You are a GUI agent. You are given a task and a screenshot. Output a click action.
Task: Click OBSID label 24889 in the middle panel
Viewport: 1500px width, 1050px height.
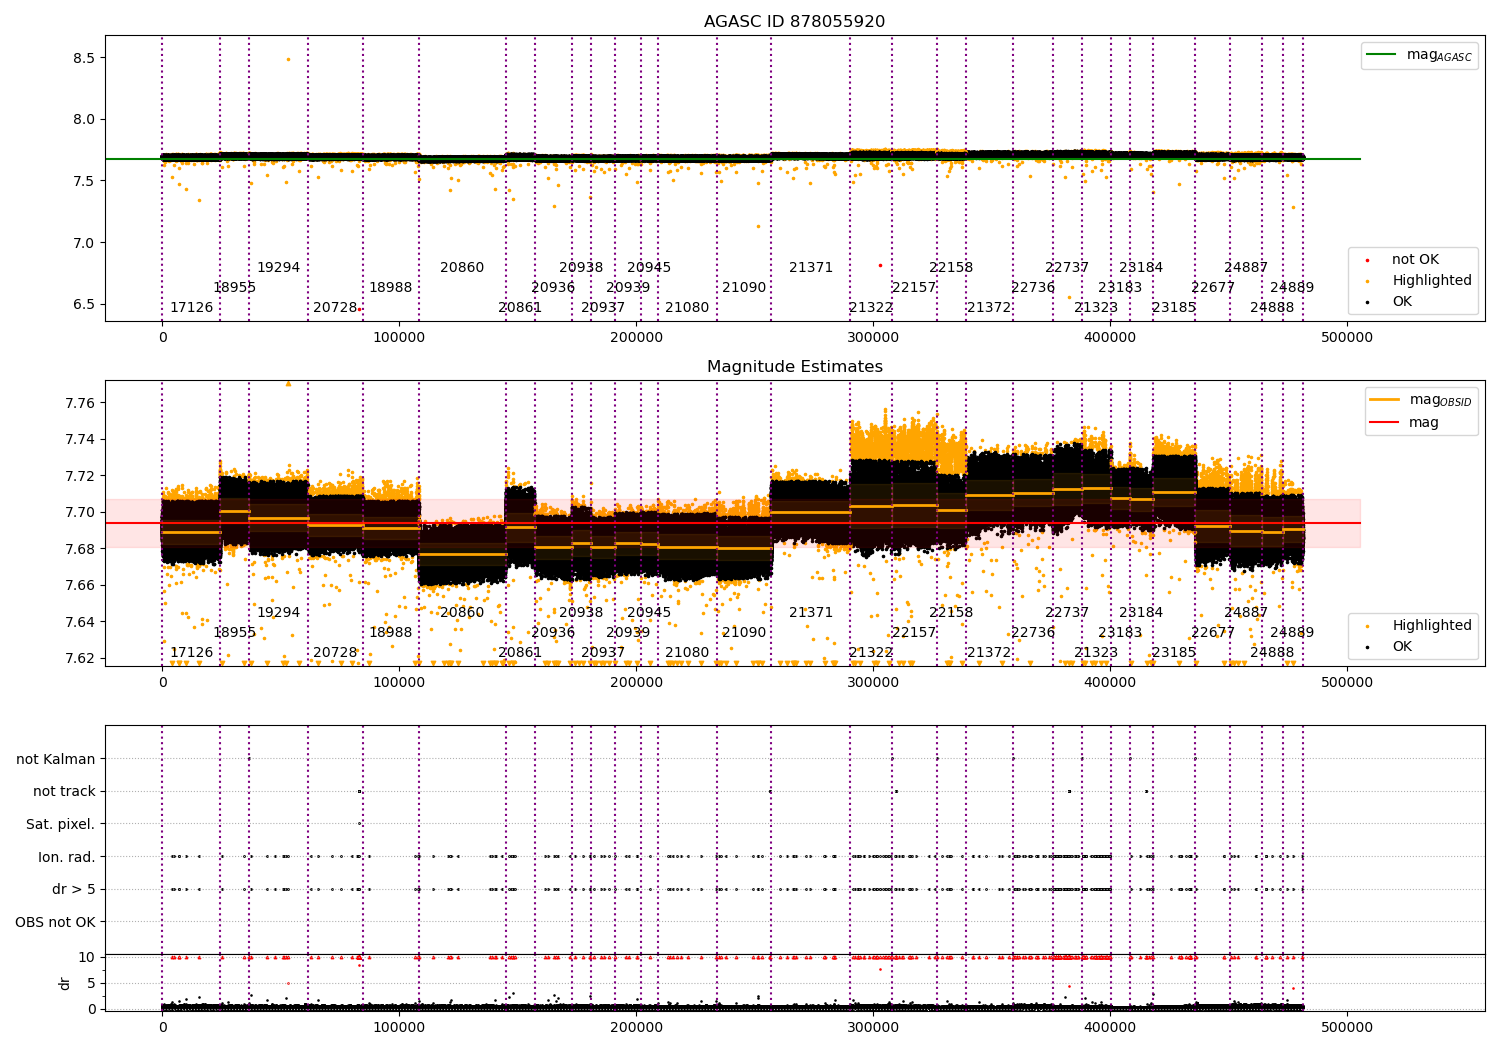pos(1292,633)
